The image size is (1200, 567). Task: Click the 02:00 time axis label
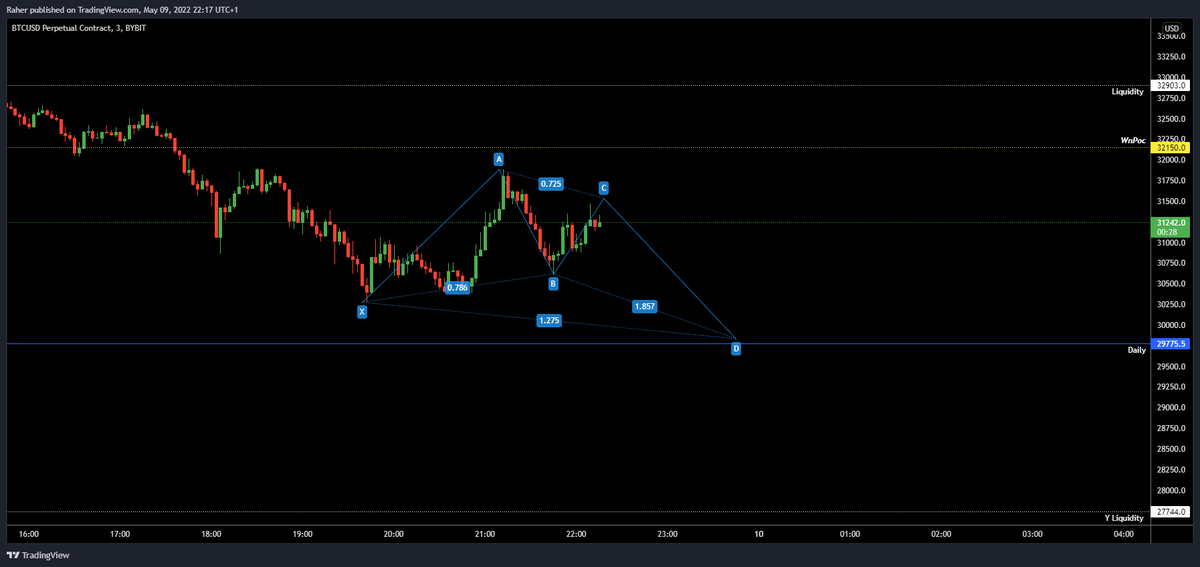[x=941, y=534]
